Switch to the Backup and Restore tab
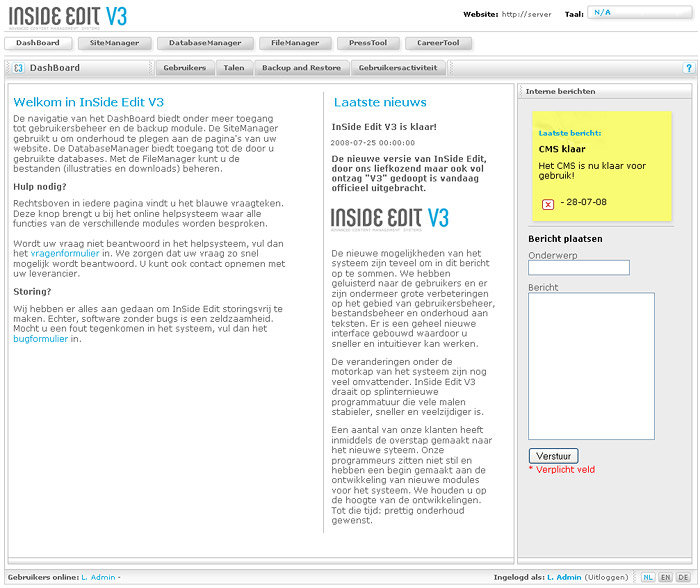The image size is (700, 588). coord(301,68)
